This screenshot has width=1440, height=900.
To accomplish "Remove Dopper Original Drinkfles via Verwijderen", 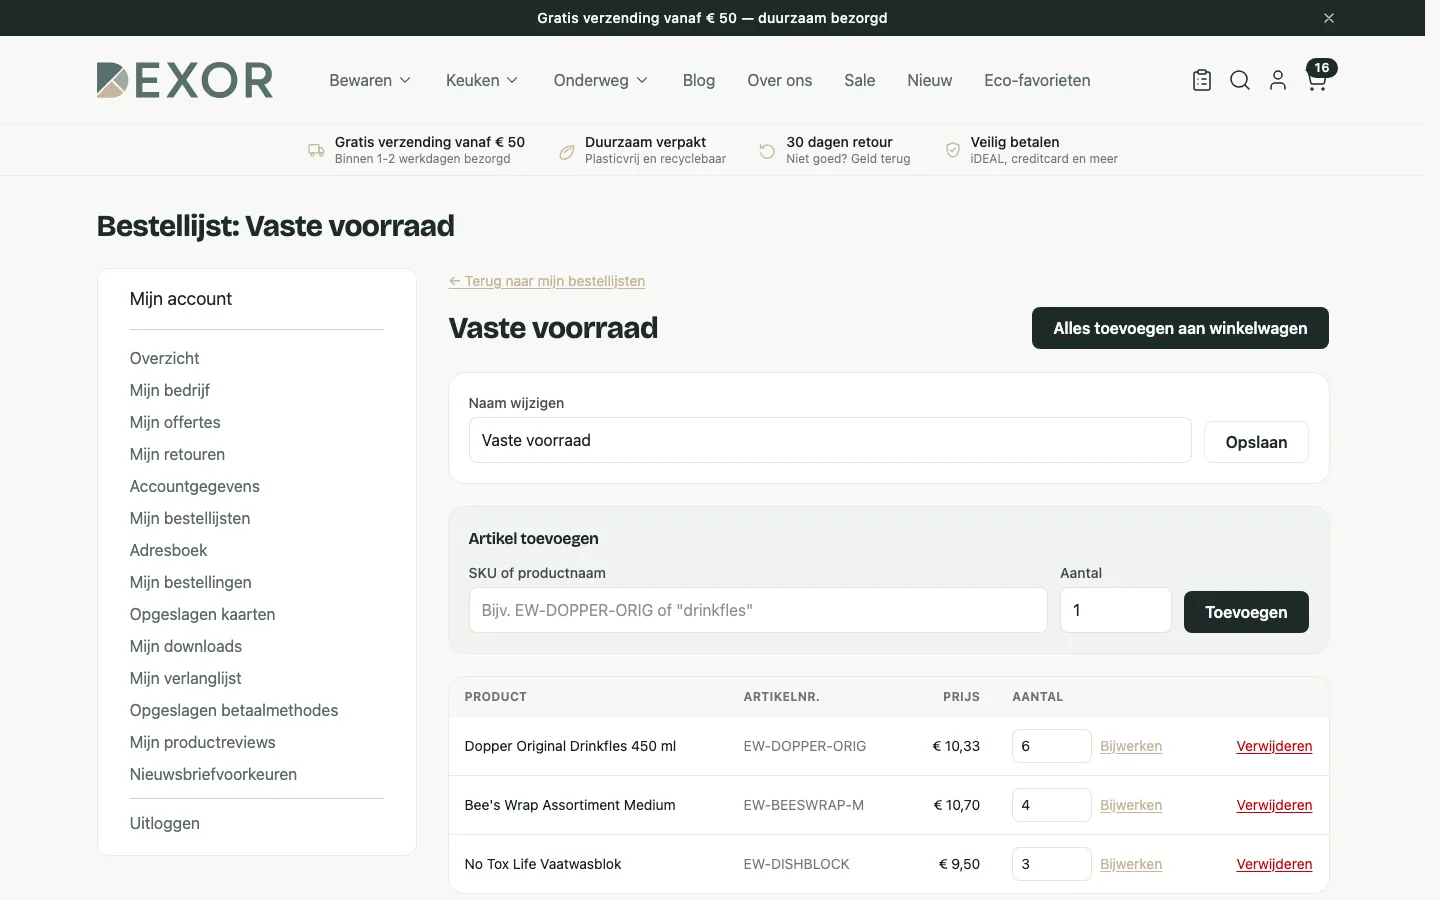I will pos(1274,746).
